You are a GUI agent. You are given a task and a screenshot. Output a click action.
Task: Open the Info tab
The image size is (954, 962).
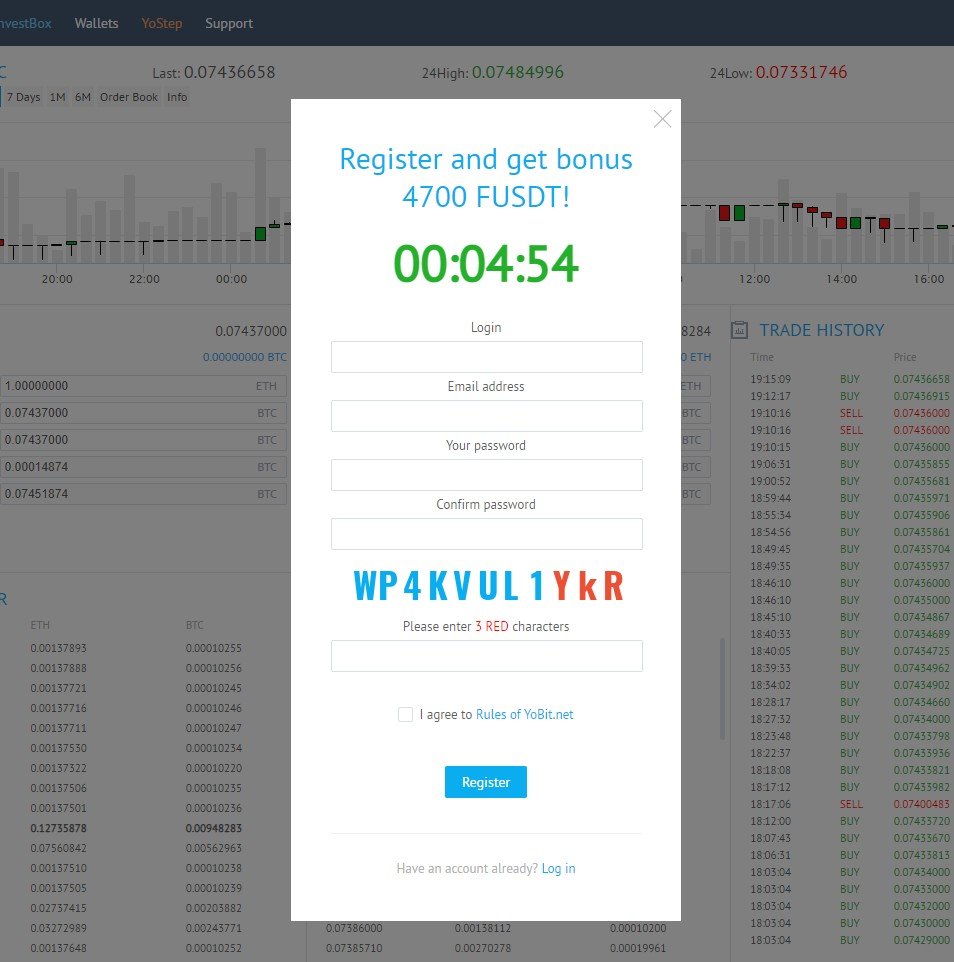(177, 97)
